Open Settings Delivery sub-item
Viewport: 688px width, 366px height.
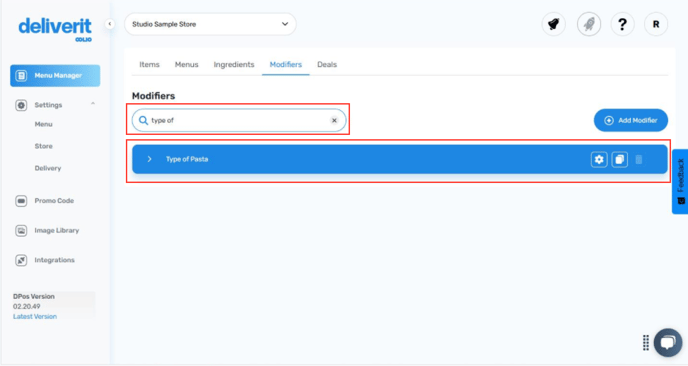pyautogui.click(x=48, y=168)
